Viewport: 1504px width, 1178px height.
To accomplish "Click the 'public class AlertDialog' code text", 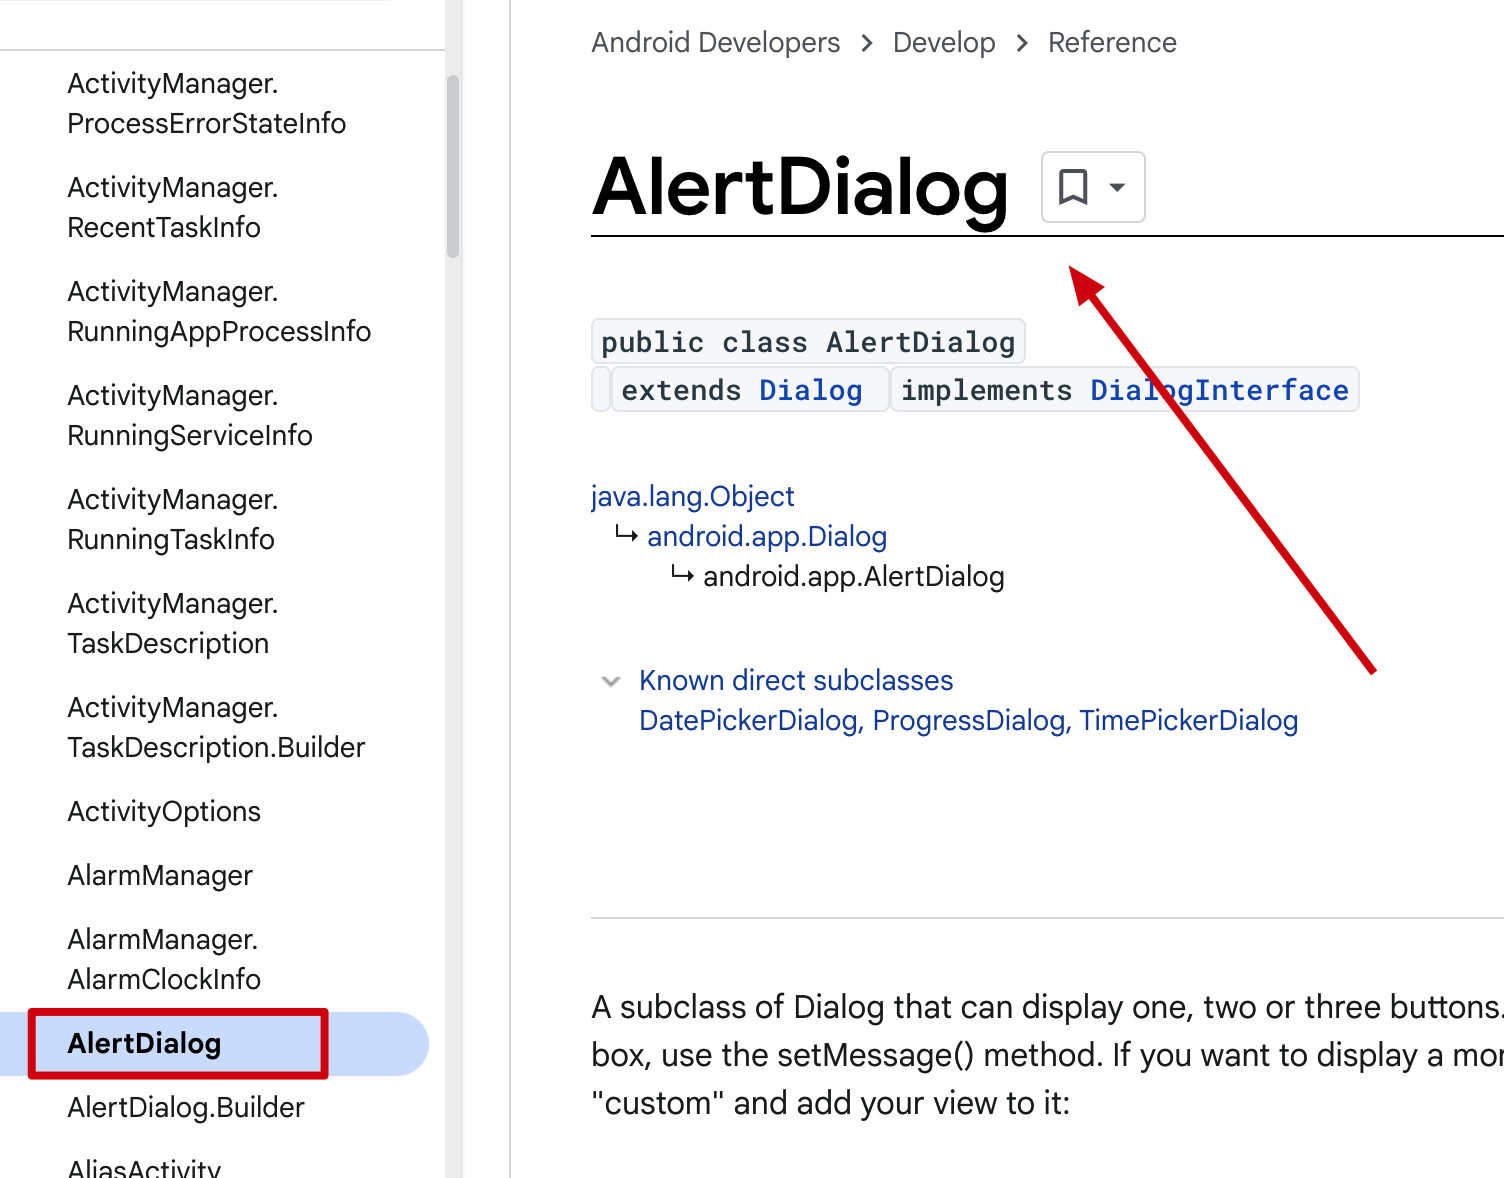I will tap(808, 342).
